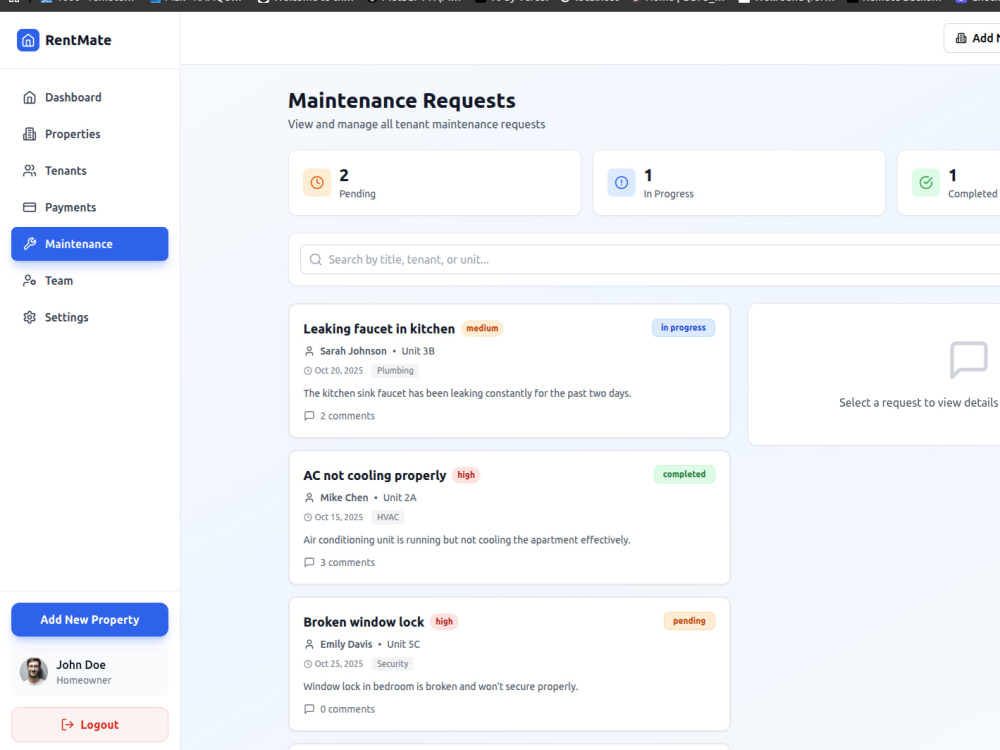This screenshot has height=750, width=1000.
Task: Click the person icon beside Emily Davis
Action: pyautogui.click(x=309, y=645)
